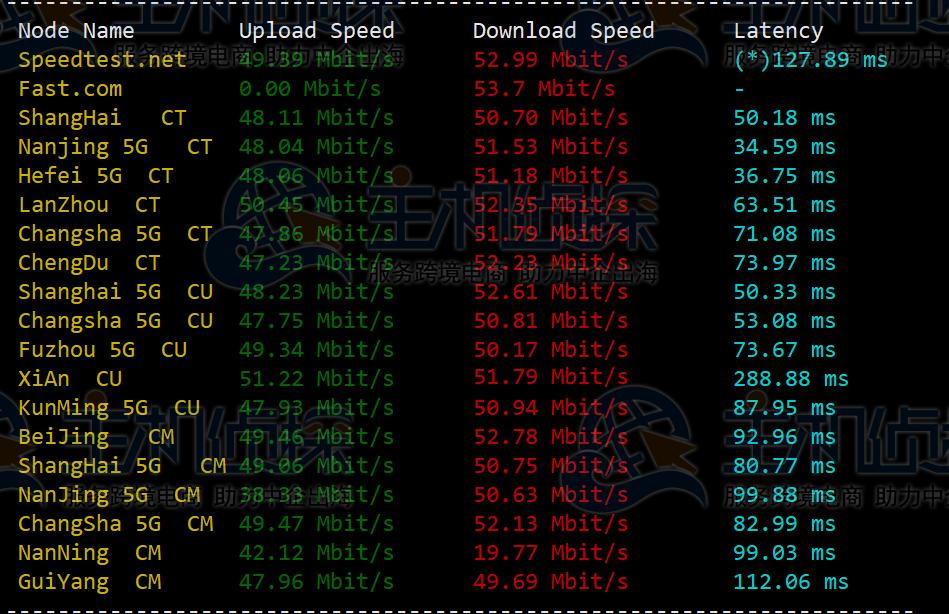Click the Node Name column header
This screenshot has width=949, height=614.
click(x=76, y=30)
